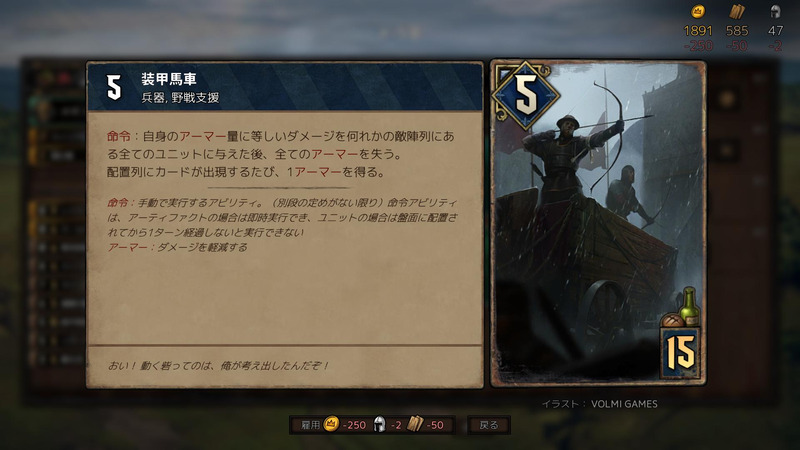Click the gold crown coin icon at top

(x=697, y=11)
